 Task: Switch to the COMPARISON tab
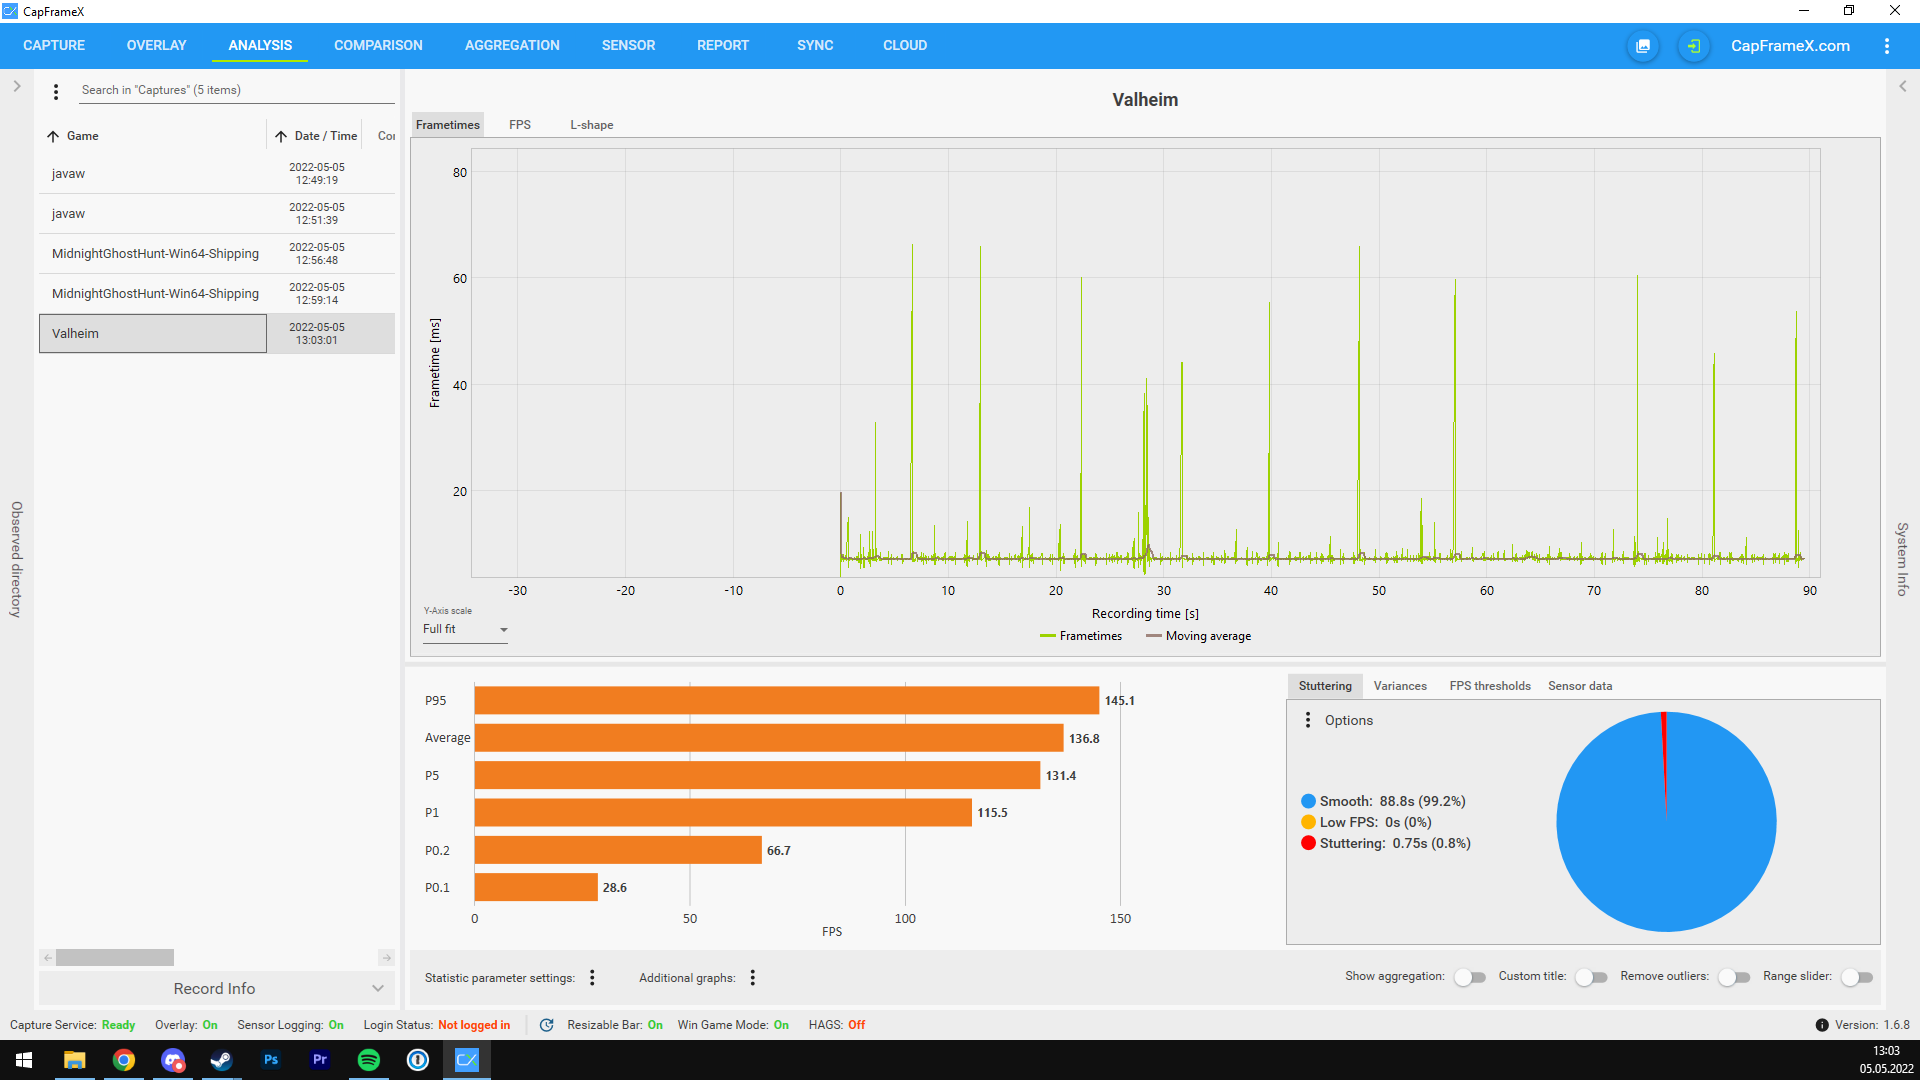[x=378, y=46]
